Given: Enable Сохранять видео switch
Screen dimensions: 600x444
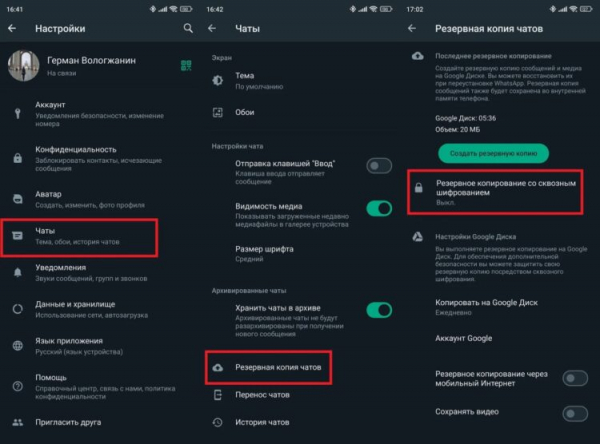Looking at the screenshot, I should coord(575,413).
